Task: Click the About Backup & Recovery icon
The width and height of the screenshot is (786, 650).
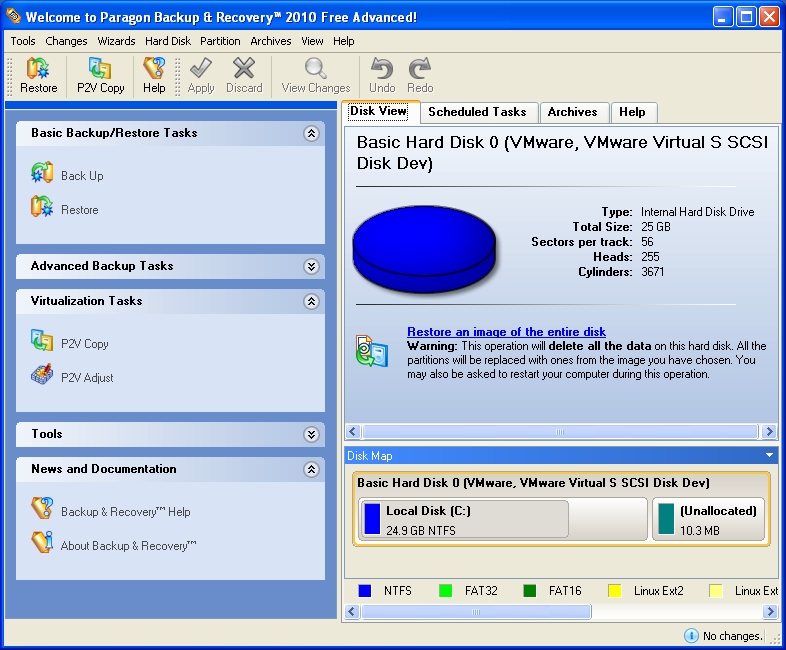Action: (42, 544)
